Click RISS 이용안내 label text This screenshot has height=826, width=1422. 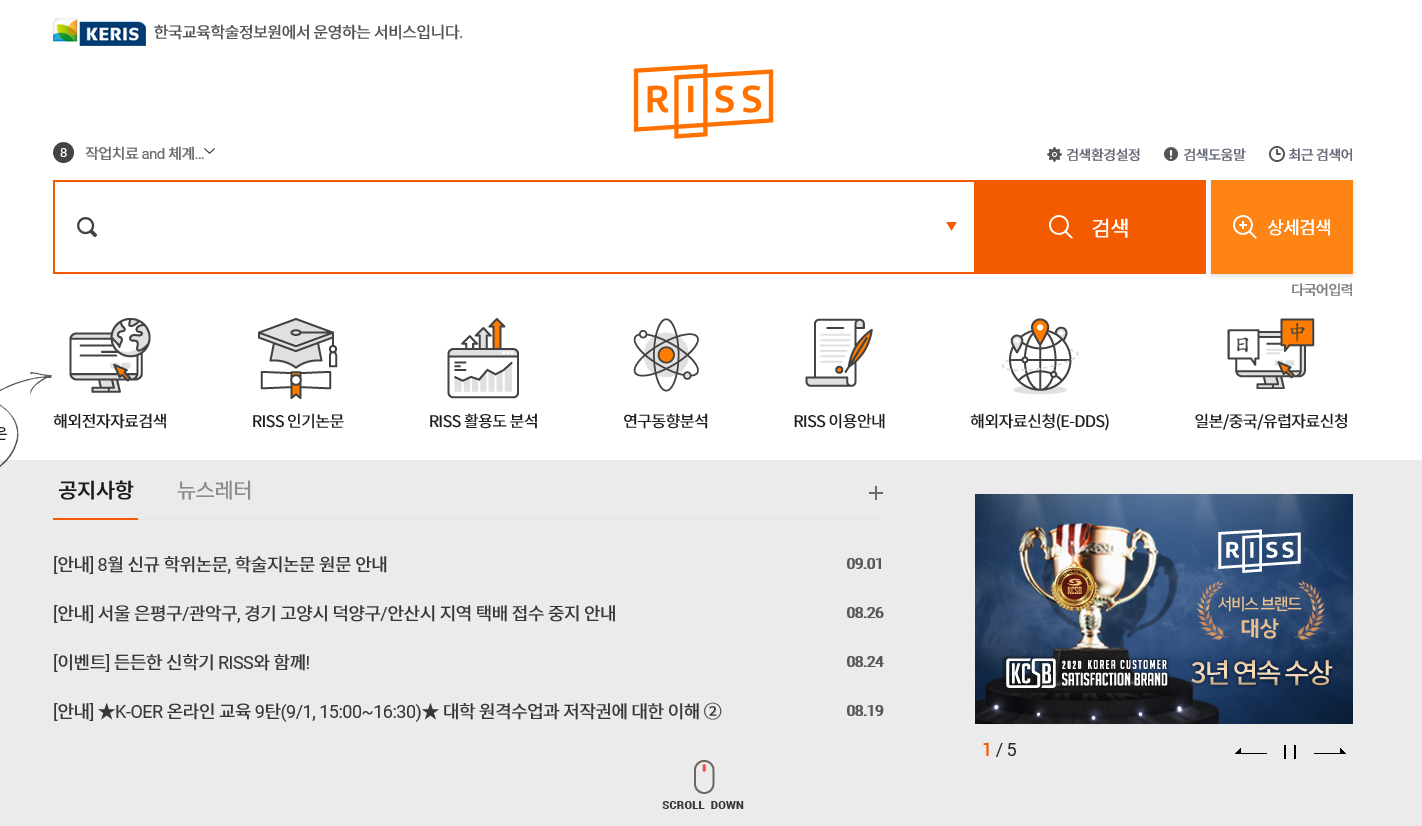point(839,421)
